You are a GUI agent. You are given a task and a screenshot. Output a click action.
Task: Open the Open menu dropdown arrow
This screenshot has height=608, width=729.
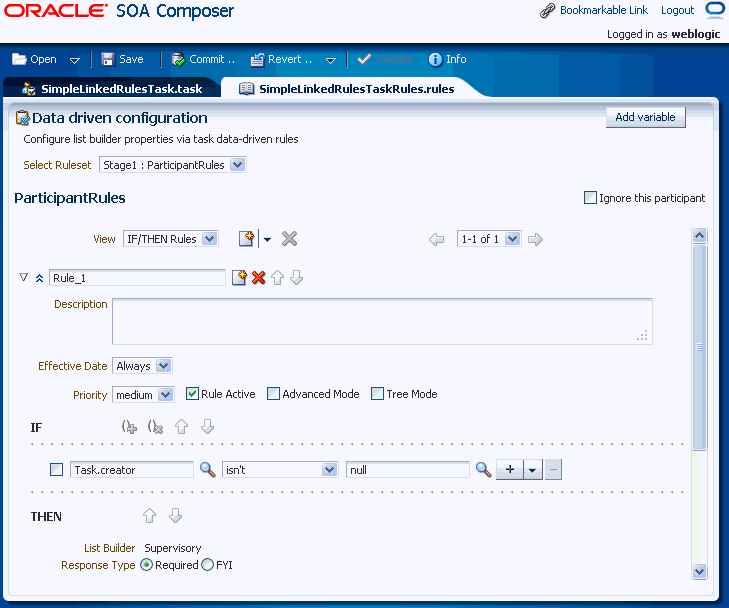74,60
